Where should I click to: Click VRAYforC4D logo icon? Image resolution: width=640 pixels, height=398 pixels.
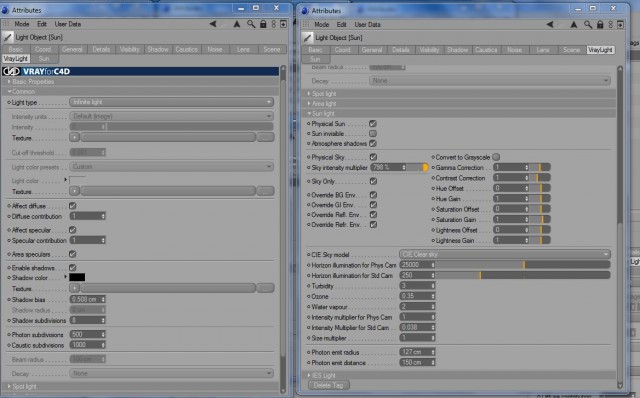(11, 71)
